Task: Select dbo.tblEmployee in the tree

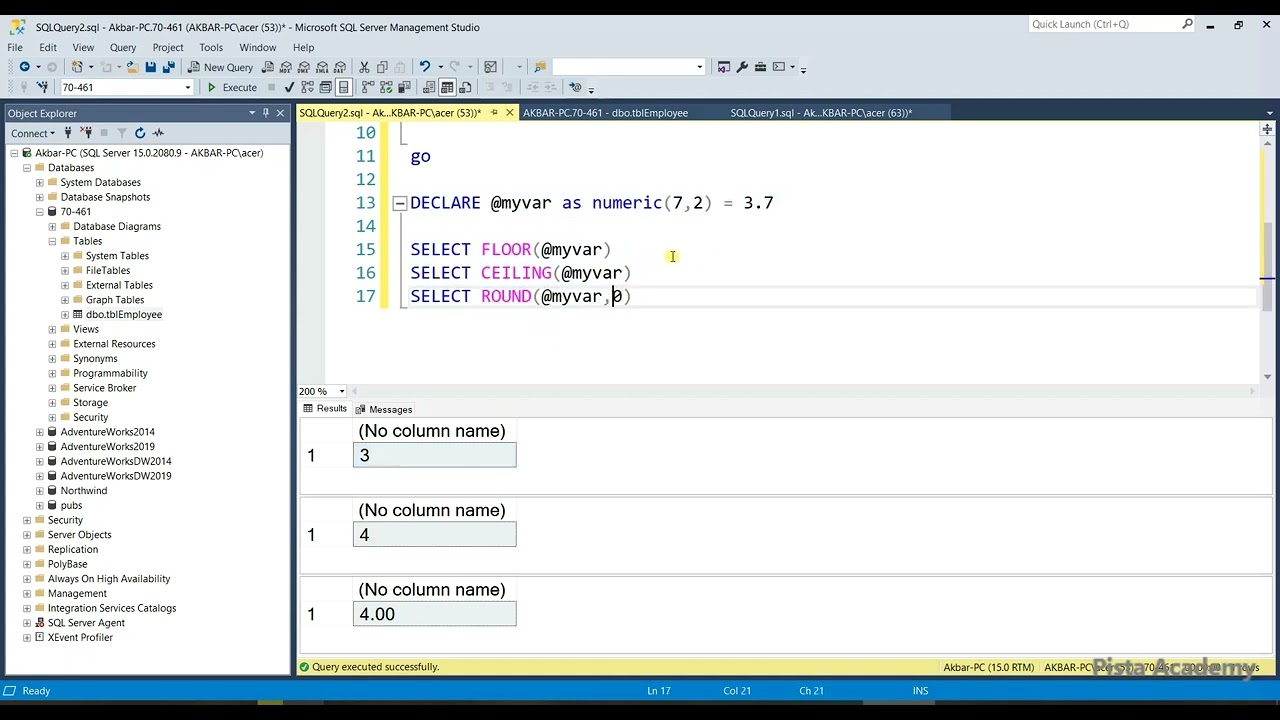Action: point(123,314)
